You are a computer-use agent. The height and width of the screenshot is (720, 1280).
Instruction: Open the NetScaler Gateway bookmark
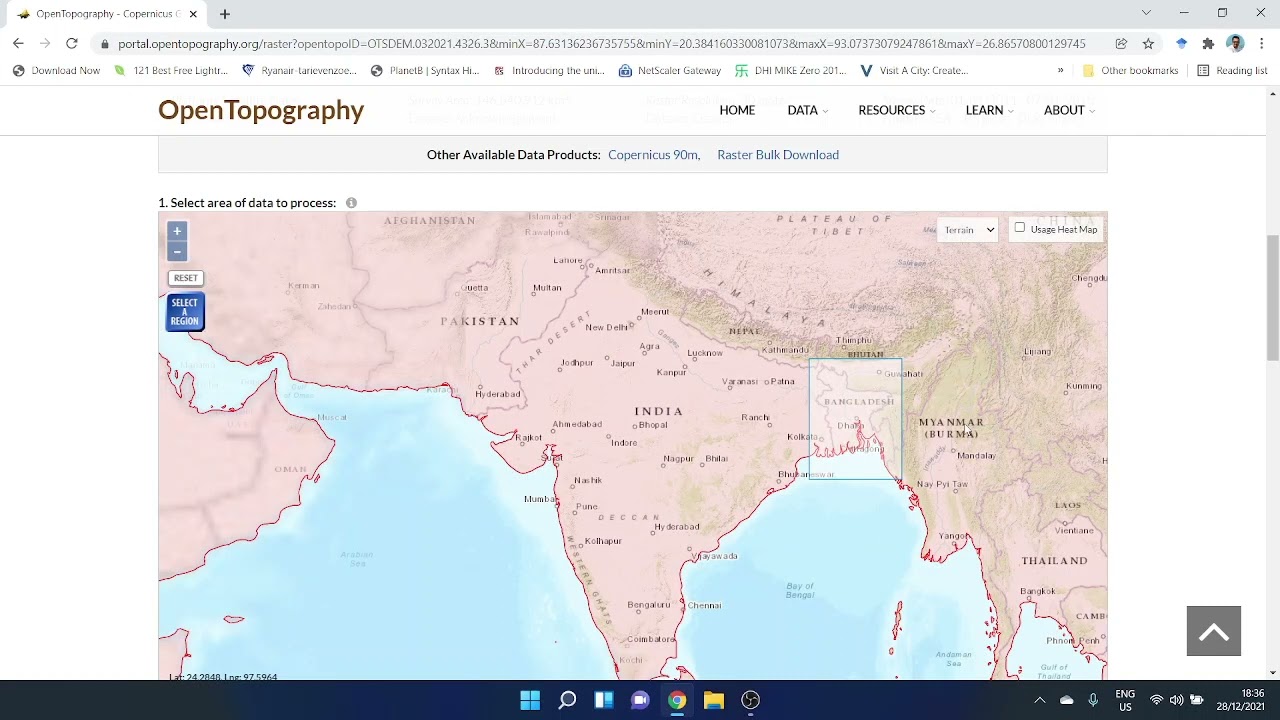[670, 71]
